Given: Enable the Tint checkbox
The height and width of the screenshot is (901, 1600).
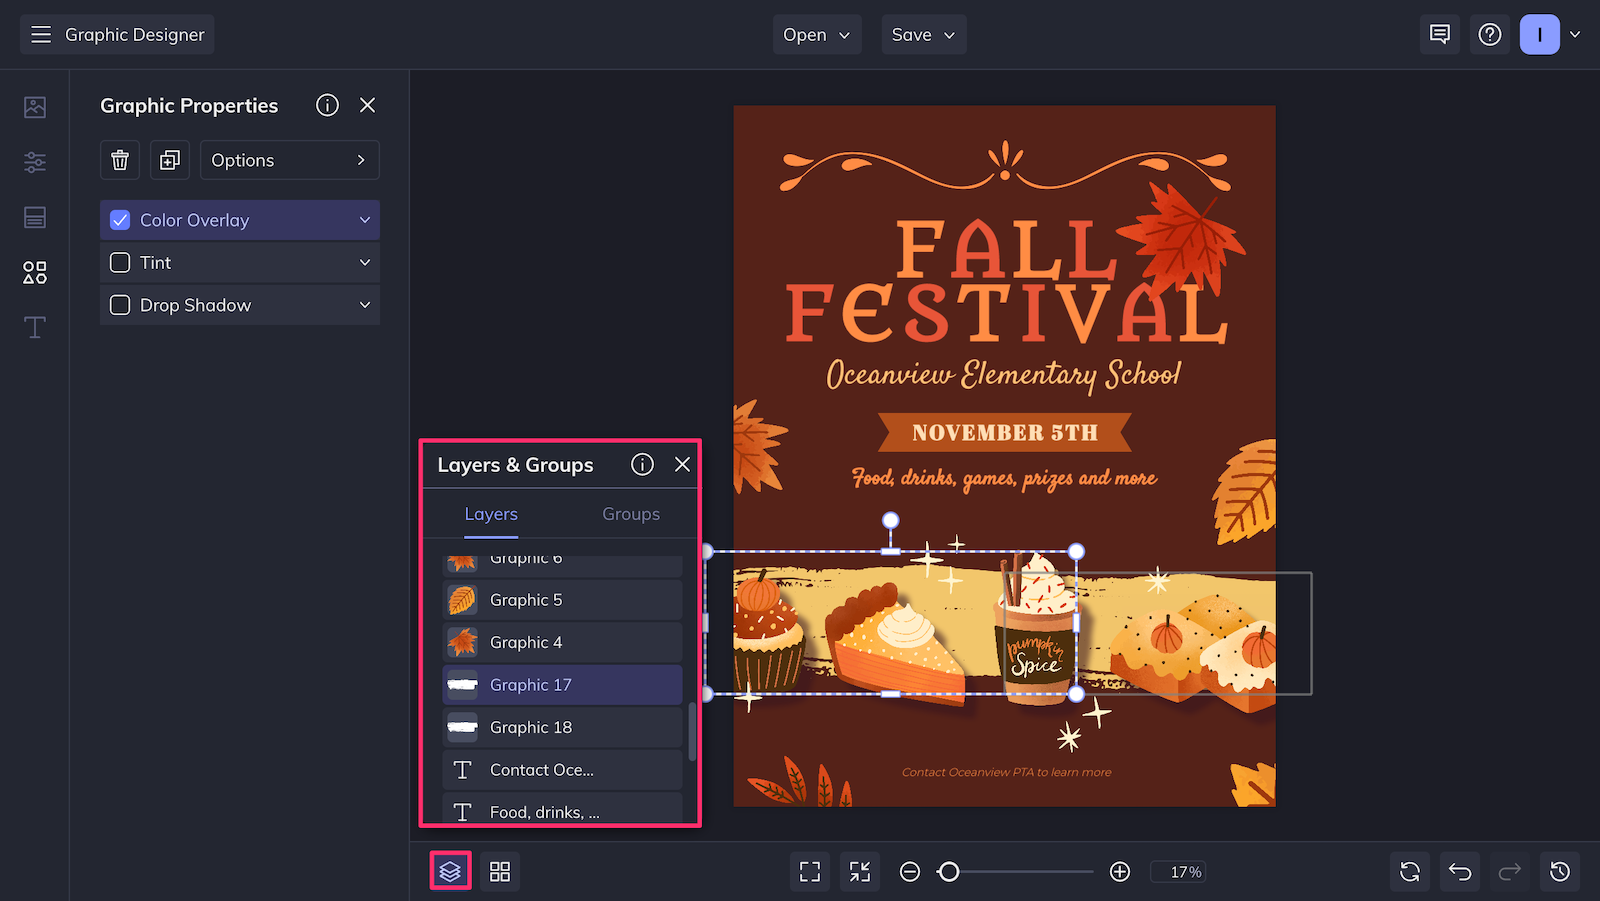Looking at the screenshot, I should [x=119, y=262].
